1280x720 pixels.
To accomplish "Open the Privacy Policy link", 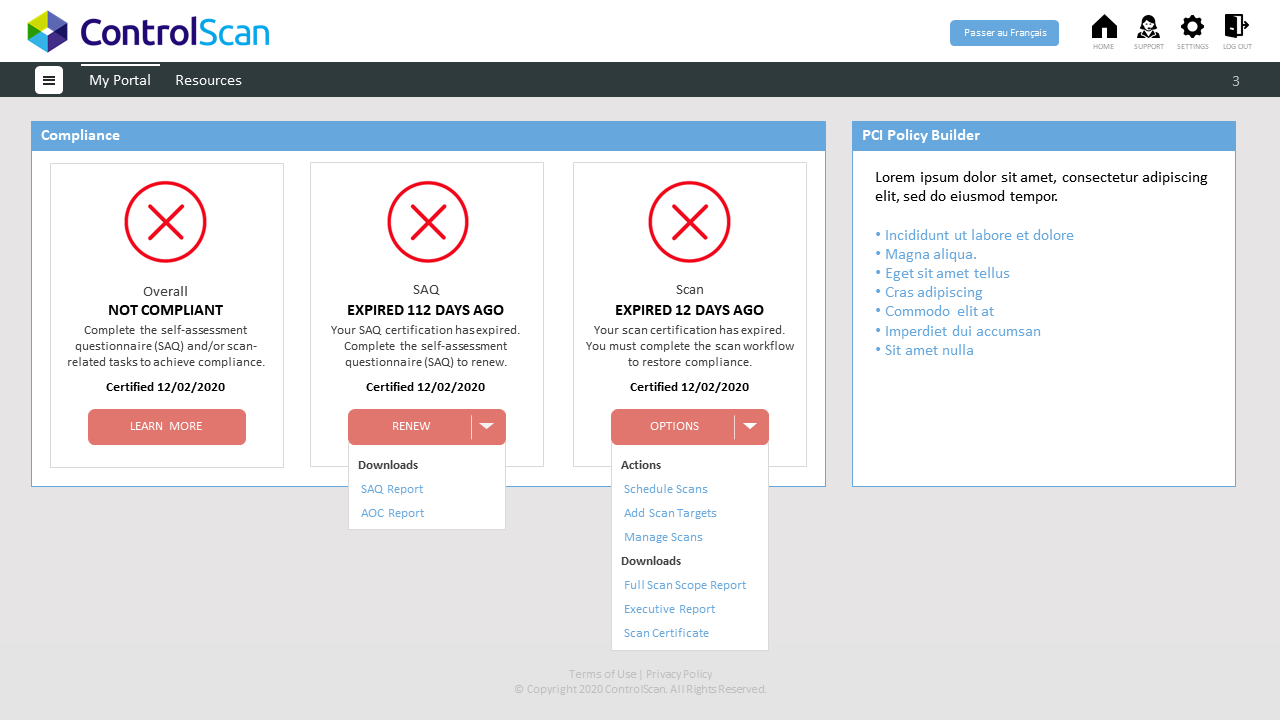I will pos(679,674).
